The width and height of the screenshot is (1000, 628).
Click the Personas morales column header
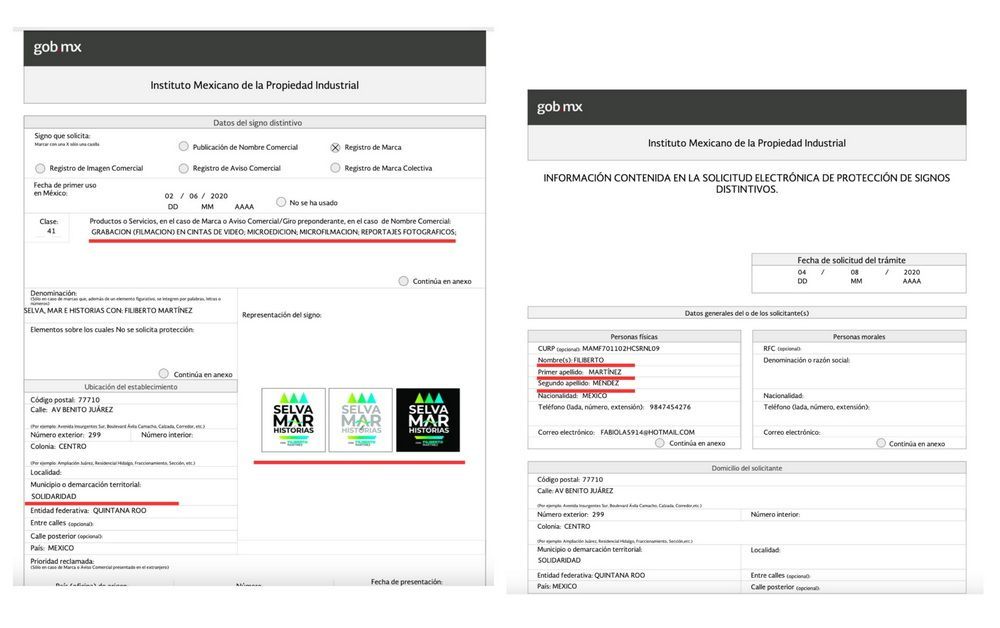pyautogui.click(x=858, y=337)
